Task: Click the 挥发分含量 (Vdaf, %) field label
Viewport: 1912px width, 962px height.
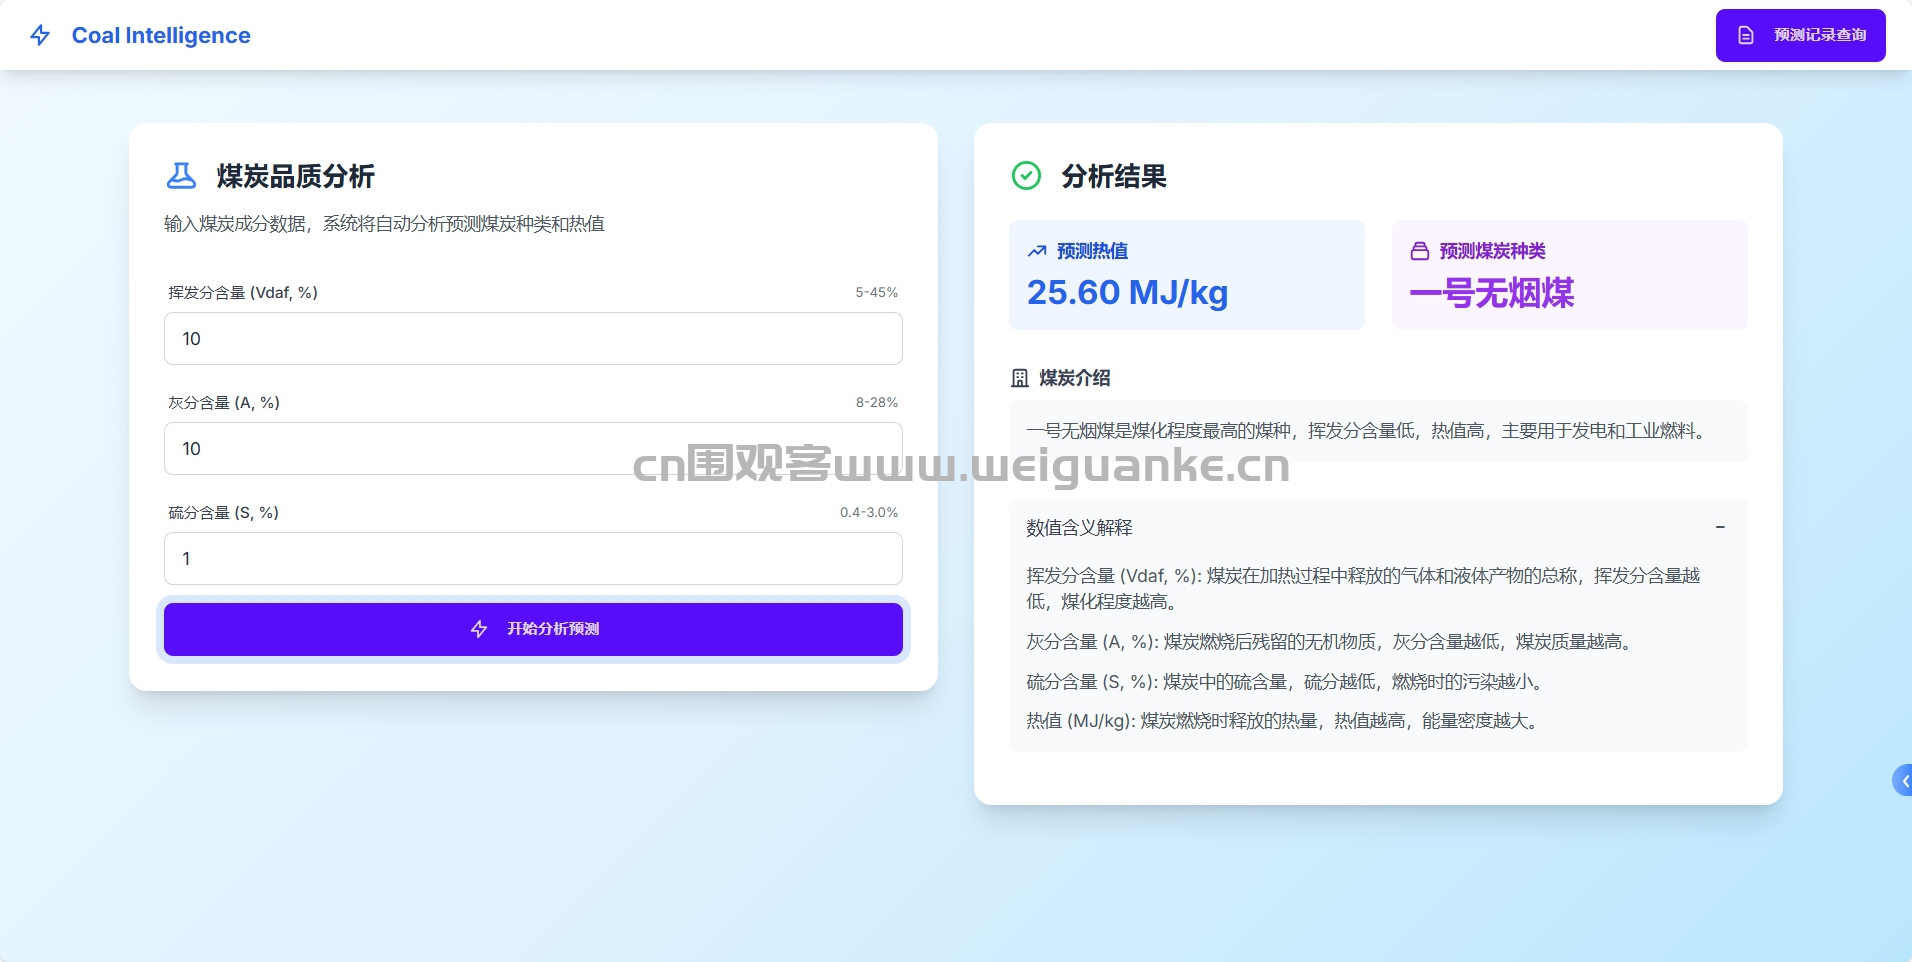Action: 243,293
